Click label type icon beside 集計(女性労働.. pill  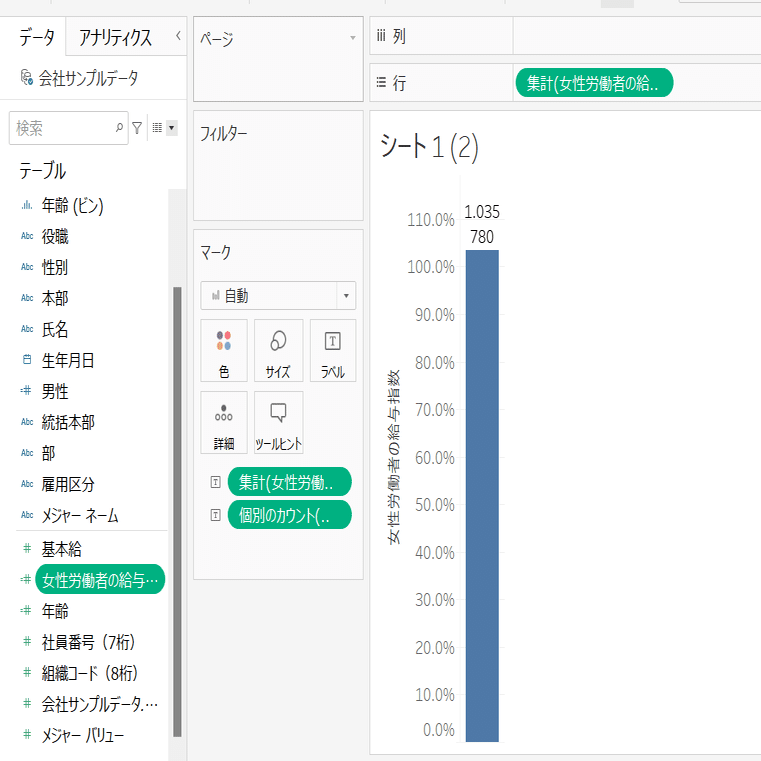pyautogui.click(x=215, y=482)
